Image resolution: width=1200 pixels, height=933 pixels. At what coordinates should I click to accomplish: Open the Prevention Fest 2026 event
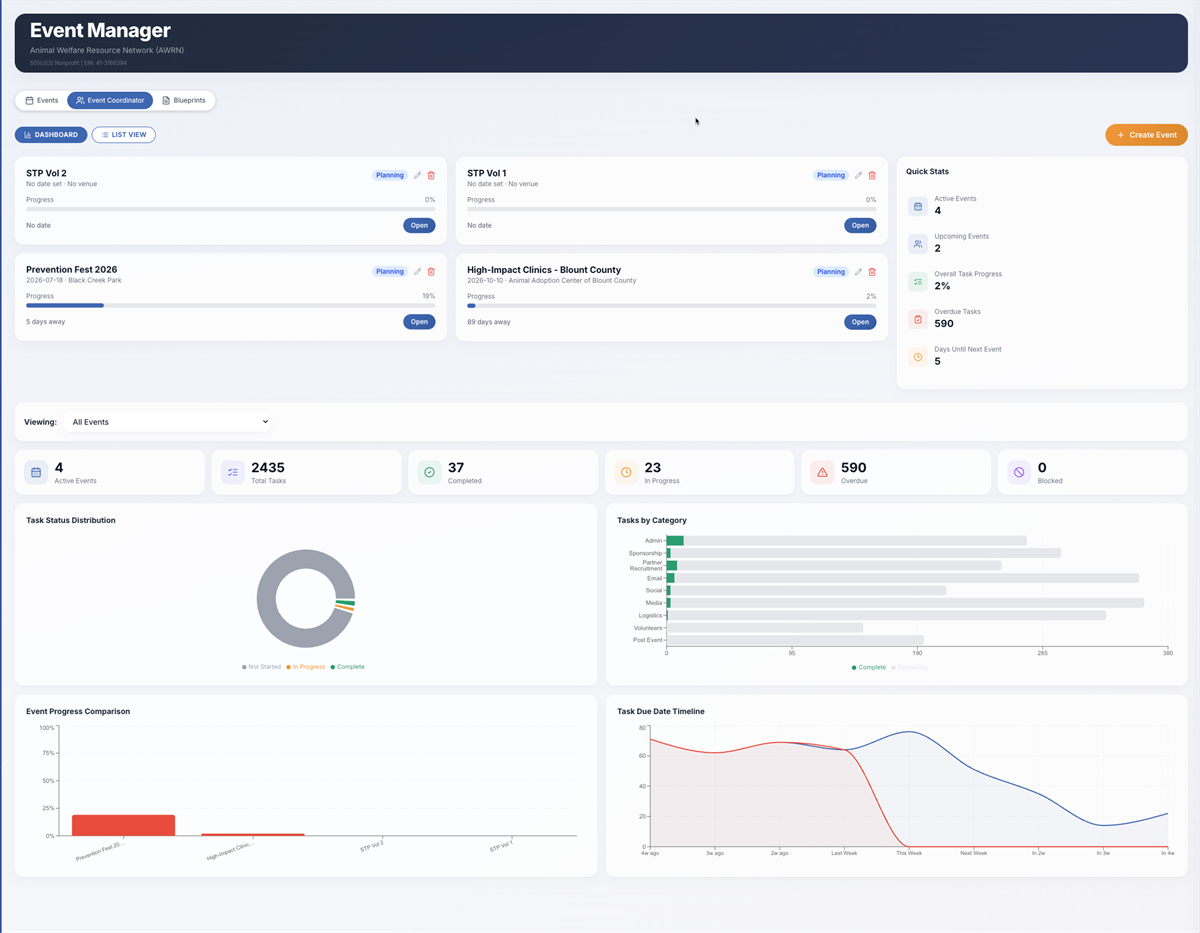point(419,321)
